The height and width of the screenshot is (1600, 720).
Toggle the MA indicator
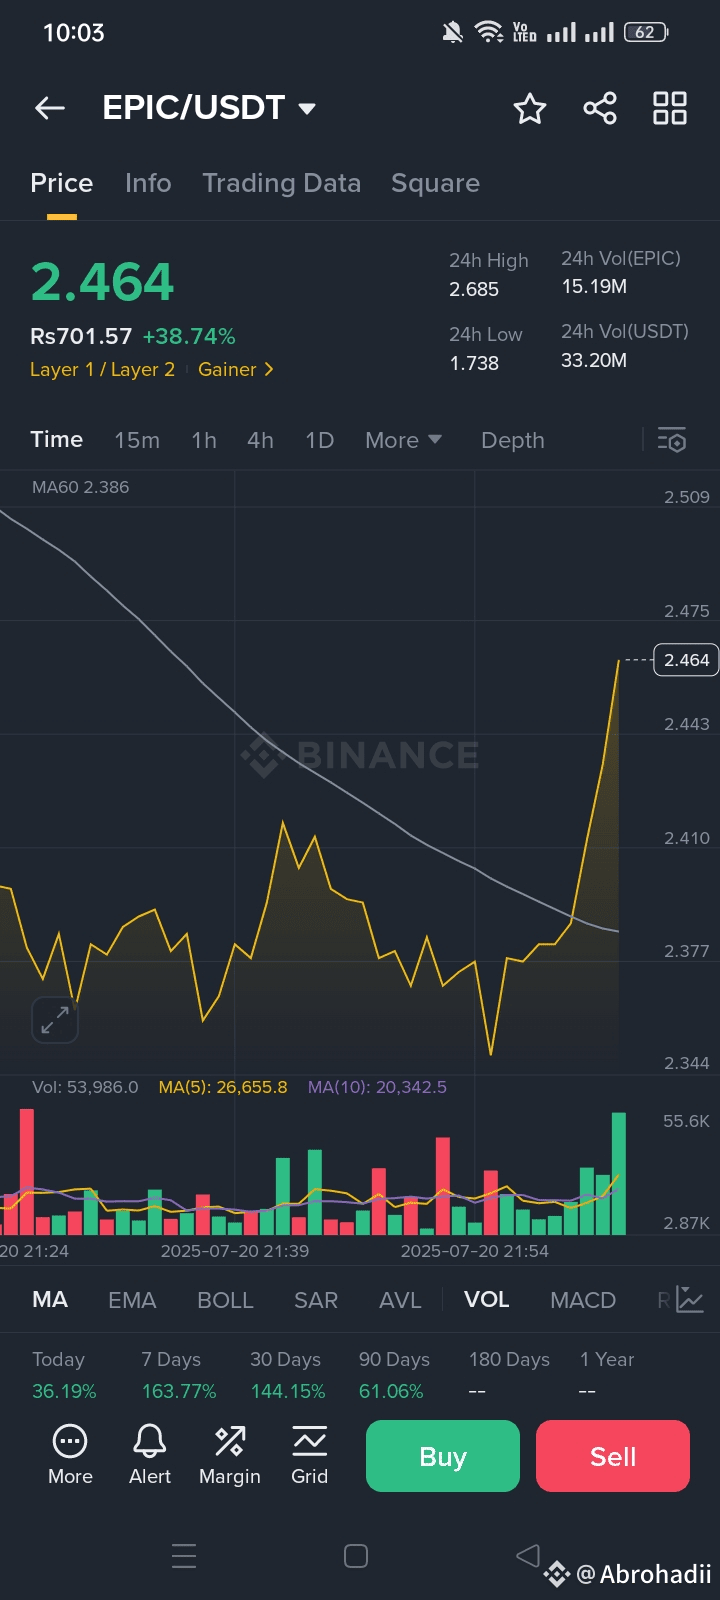point(50,1299)
